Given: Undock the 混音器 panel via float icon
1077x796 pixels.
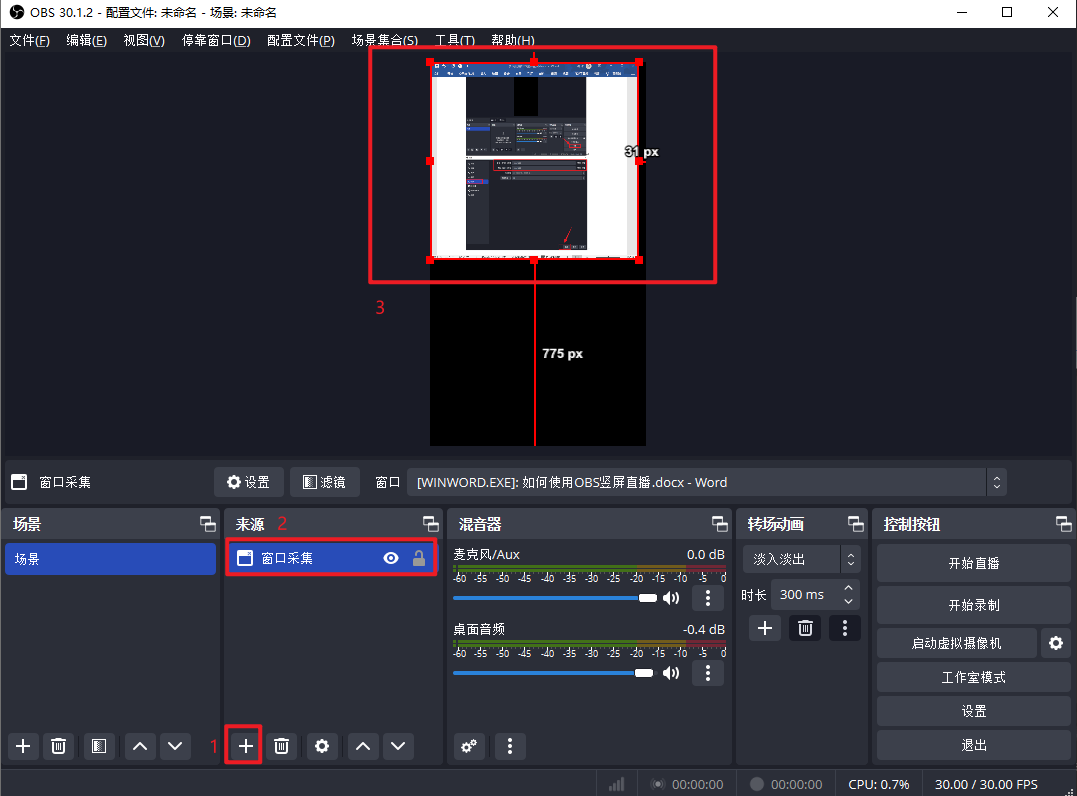Looking at the screenshot, I should pyautogui.click(x=719, y=524).
